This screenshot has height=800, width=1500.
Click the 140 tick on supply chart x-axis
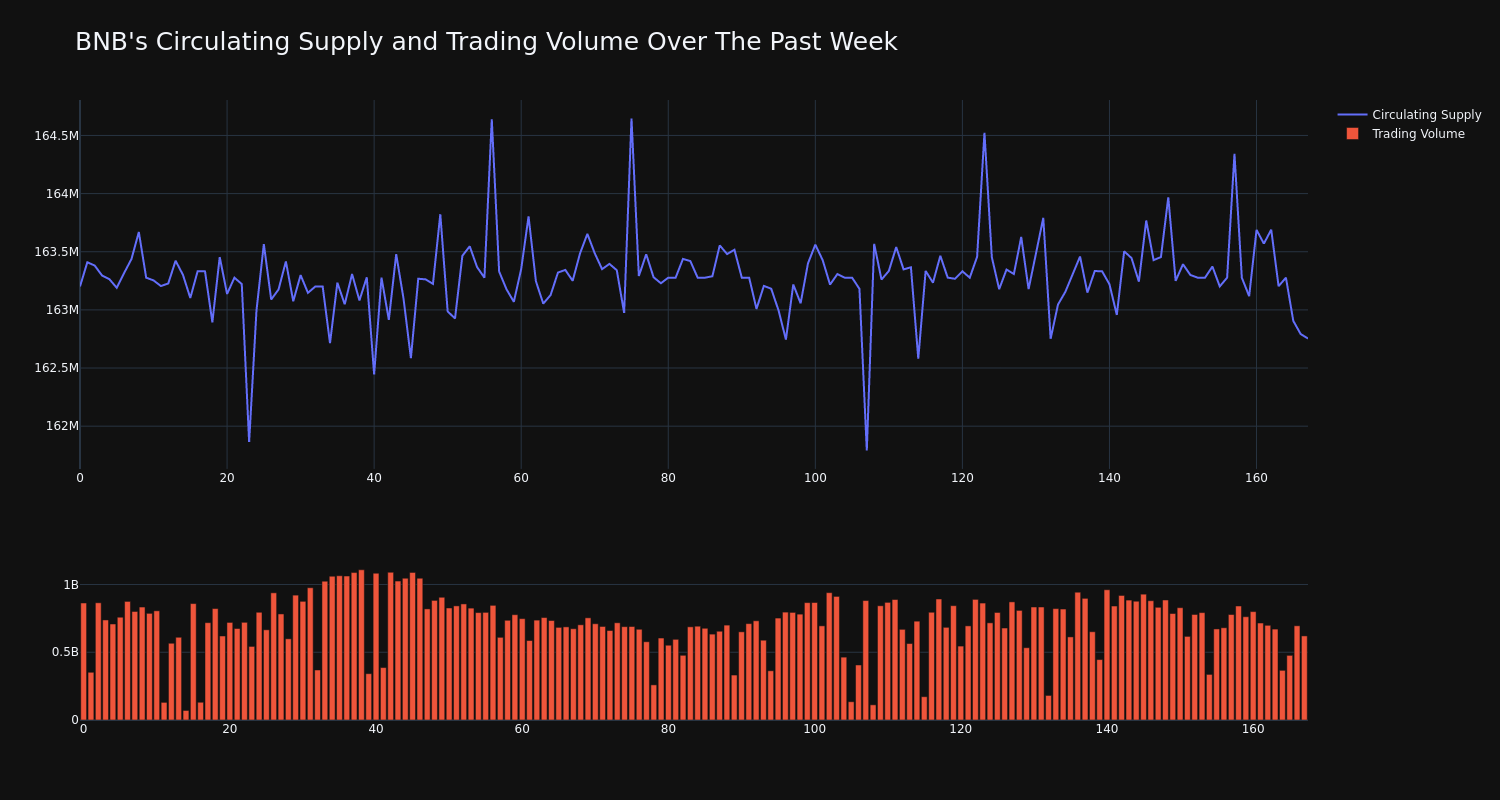click(1109, 478)
